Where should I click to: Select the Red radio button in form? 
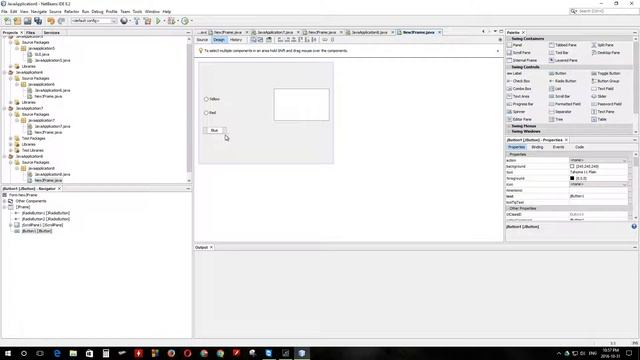click(210, 113)
